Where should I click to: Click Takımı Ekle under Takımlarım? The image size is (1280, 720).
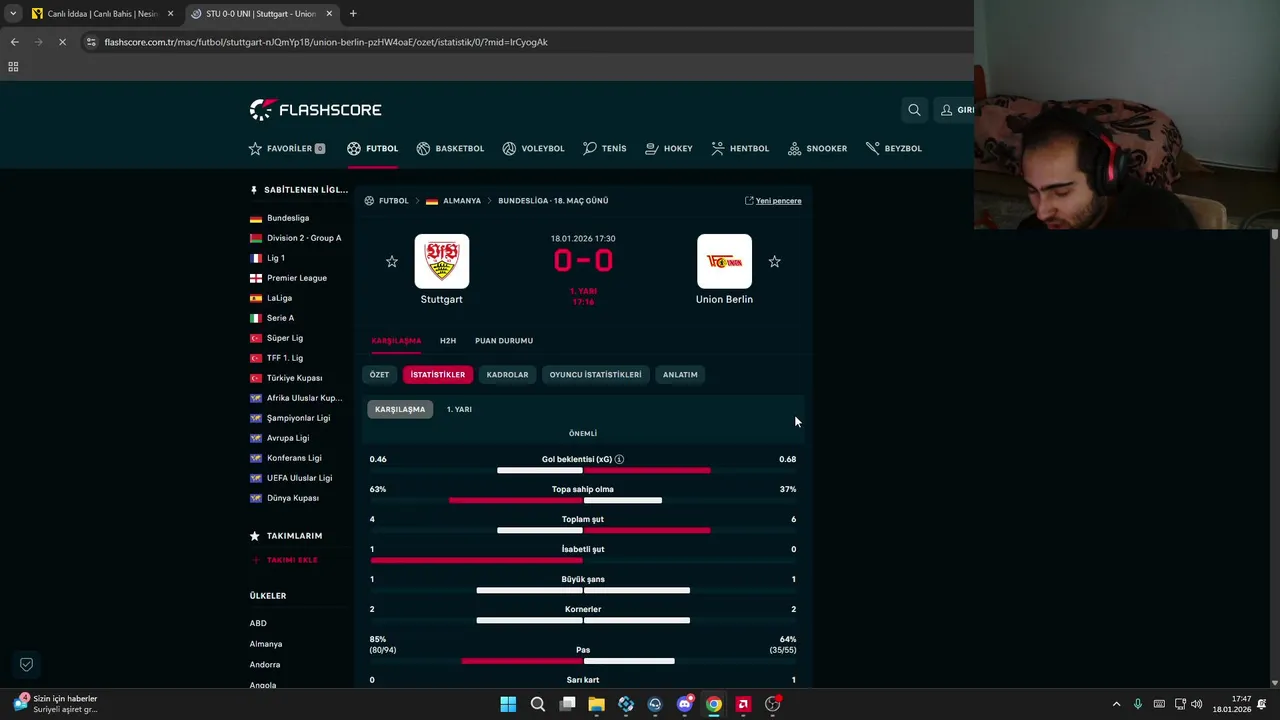(x=285, y=560)
